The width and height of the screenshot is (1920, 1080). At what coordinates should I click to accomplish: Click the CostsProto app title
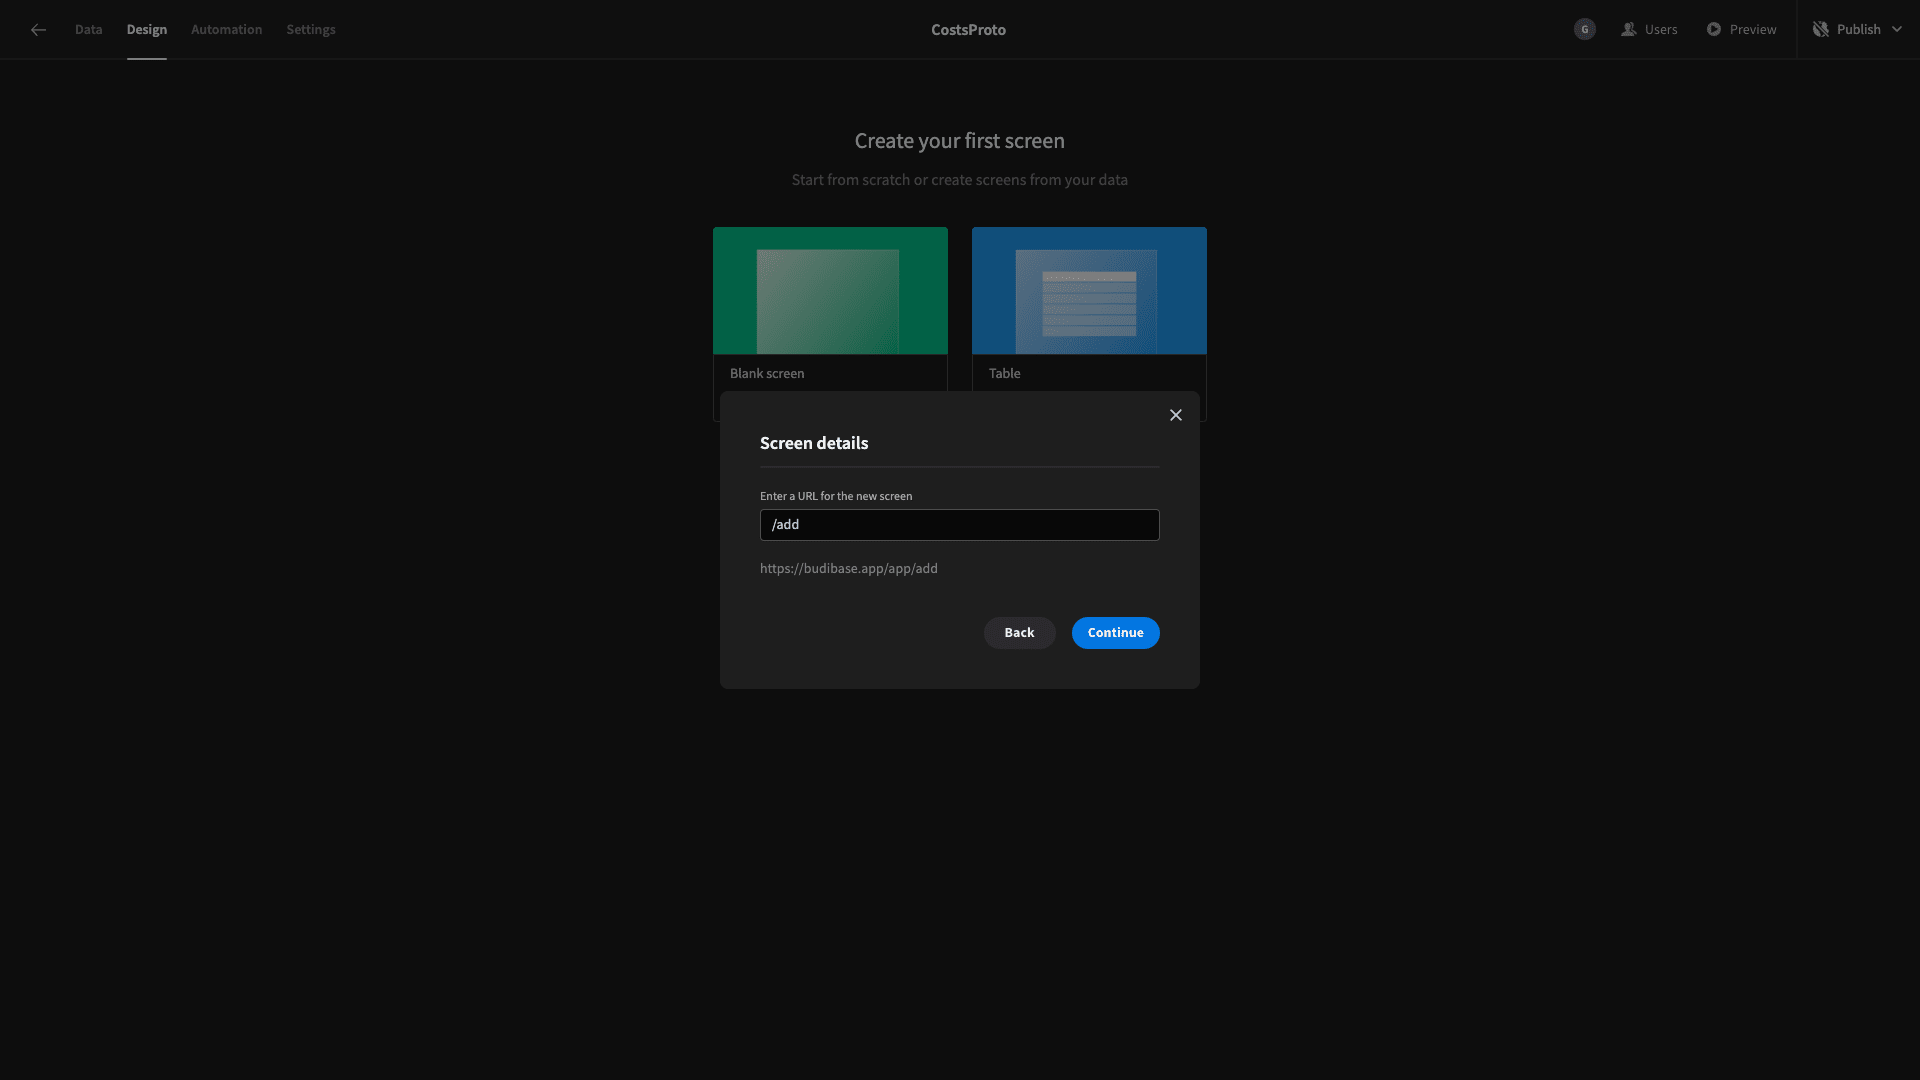[968, 29]
